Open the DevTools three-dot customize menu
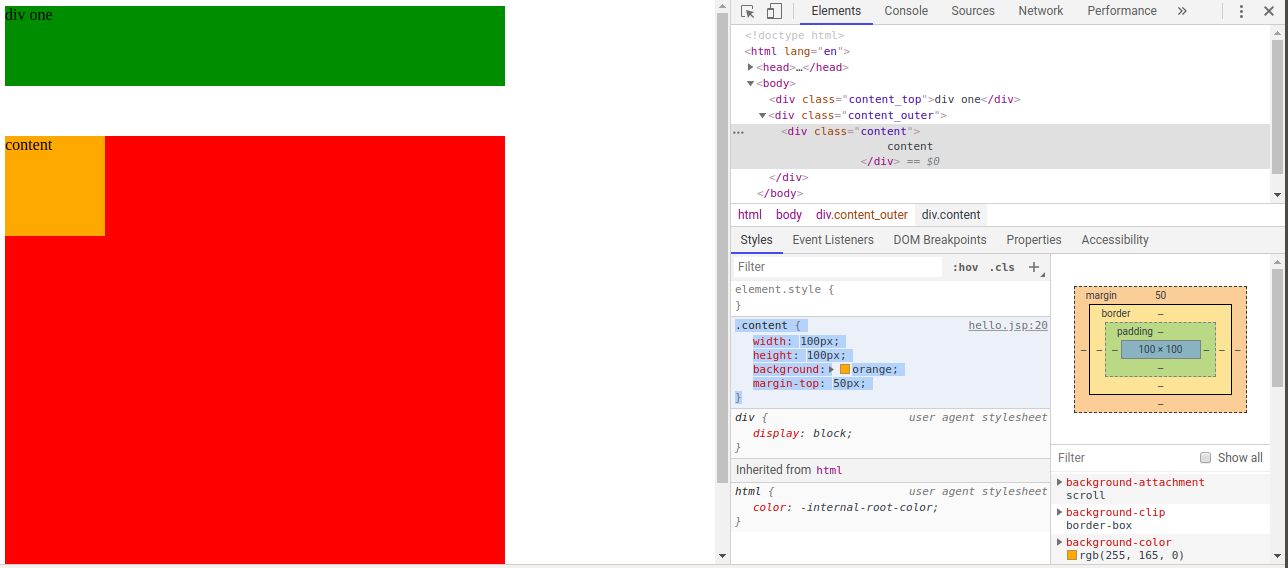 [1241, 11]
